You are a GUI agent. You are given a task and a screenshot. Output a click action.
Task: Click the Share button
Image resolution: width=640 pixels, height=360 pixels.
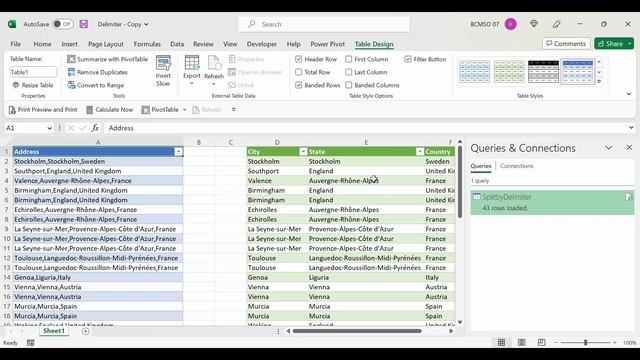point(610,44)
